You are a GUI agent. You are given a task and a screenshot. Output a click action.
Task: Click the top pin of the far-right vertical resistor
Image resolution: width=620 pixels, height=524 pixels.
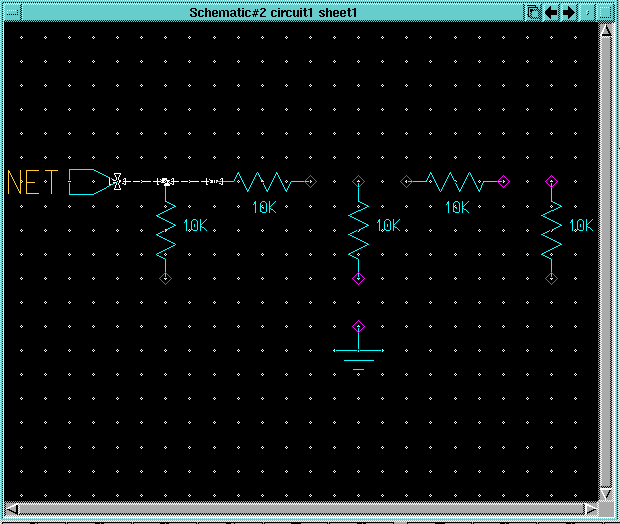(551, 182)
